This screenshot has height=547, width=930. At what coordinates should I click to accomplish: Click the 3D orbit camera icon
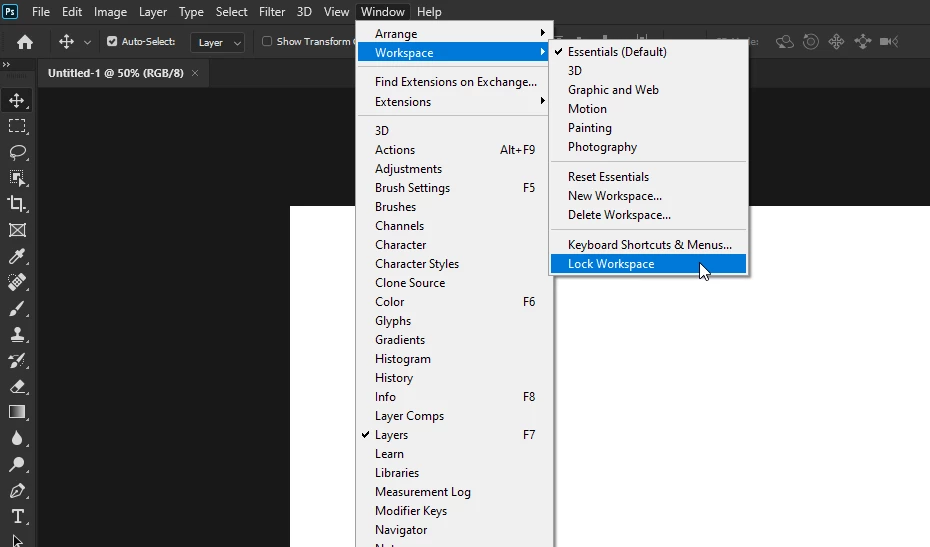pos(785,42)
